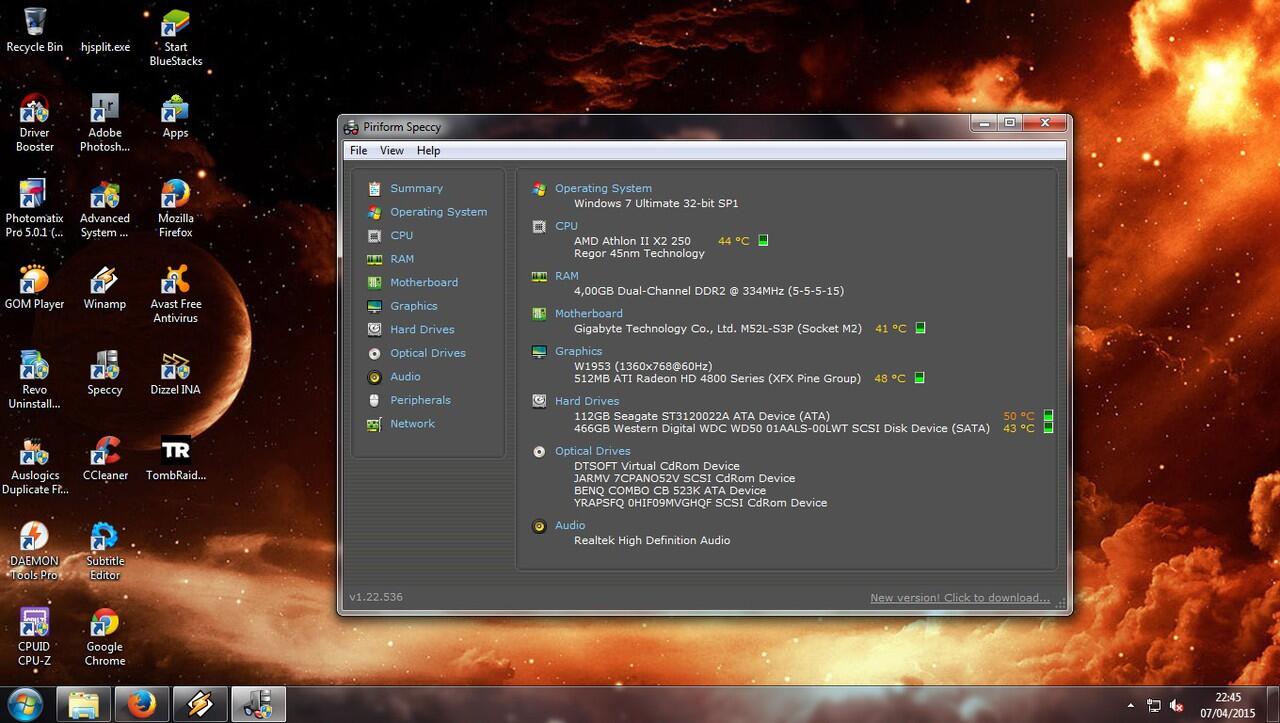
Task: Select the Operating System sidebar icon
Action: [x=374, y=212]
